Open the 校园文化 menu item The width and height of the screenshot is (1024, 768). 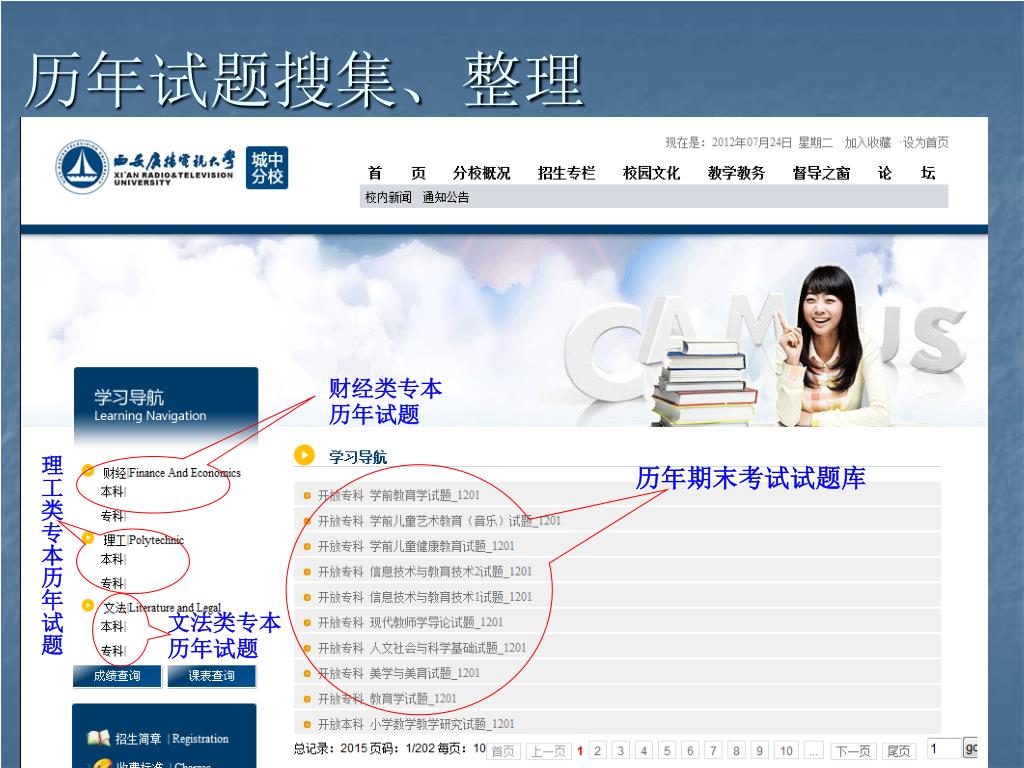[x=651, y=173]
